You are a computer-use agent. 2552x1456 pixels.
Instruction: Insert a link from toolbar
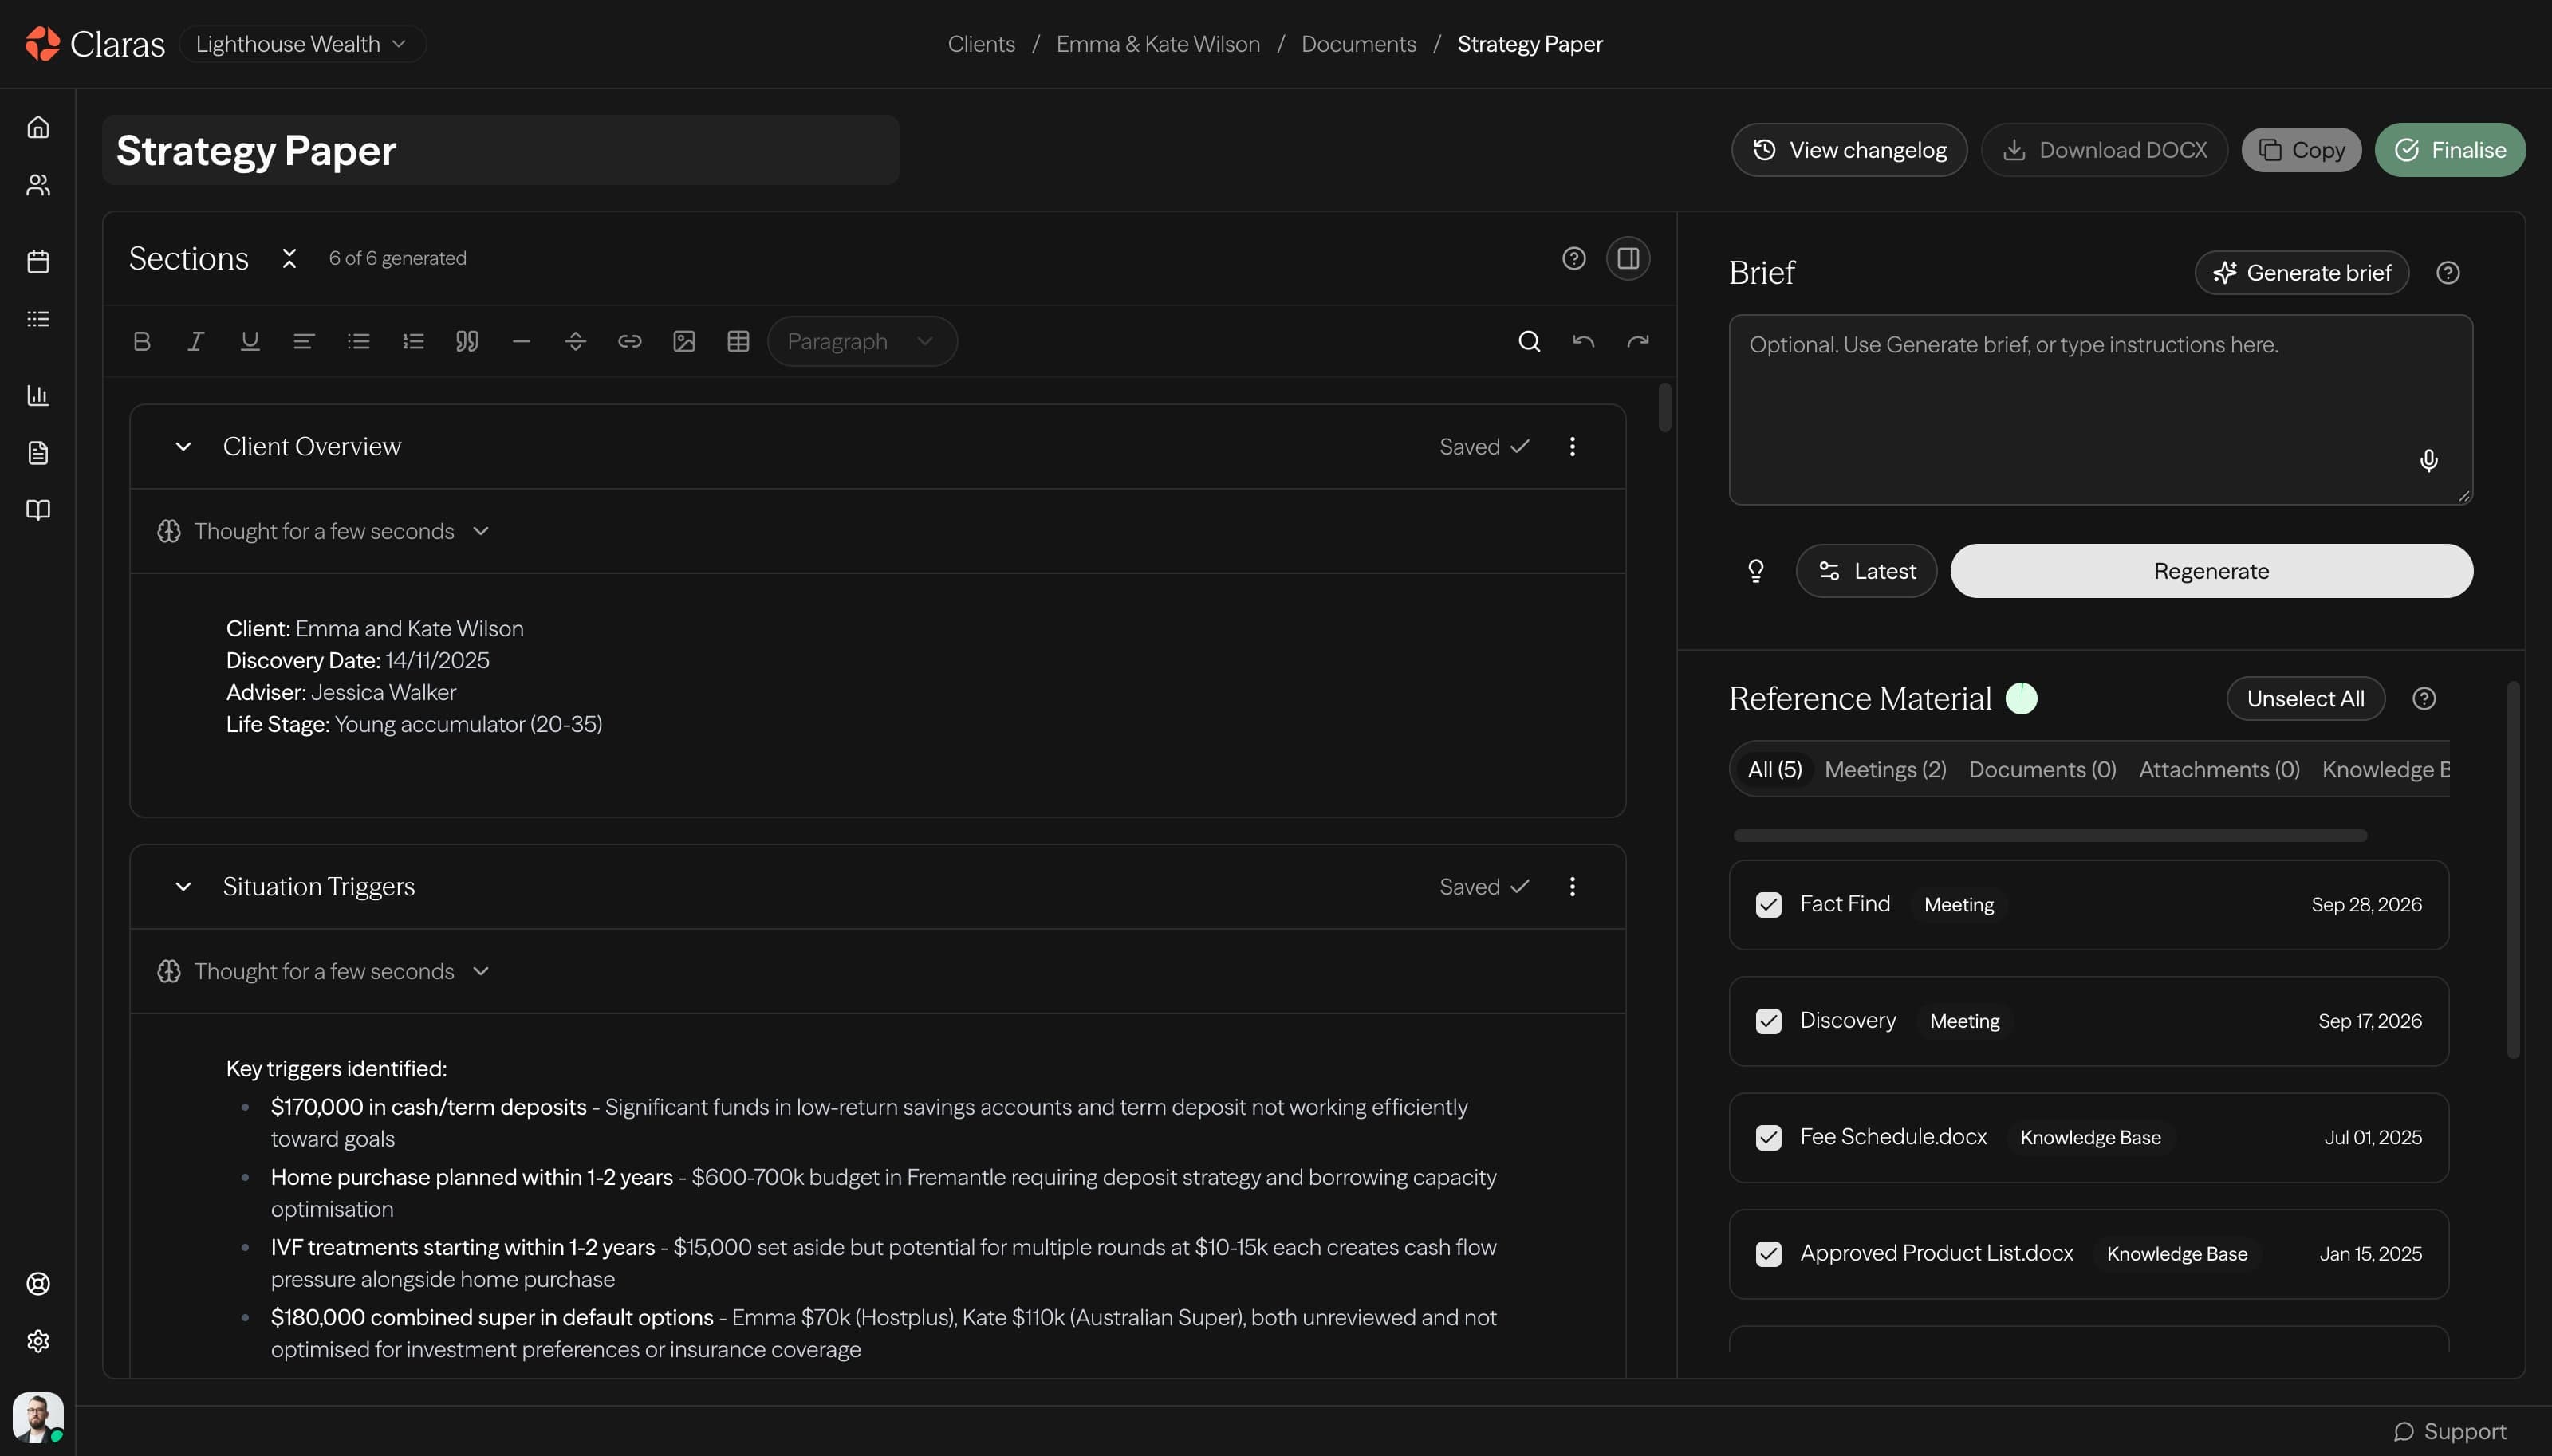tap(630, 342)
